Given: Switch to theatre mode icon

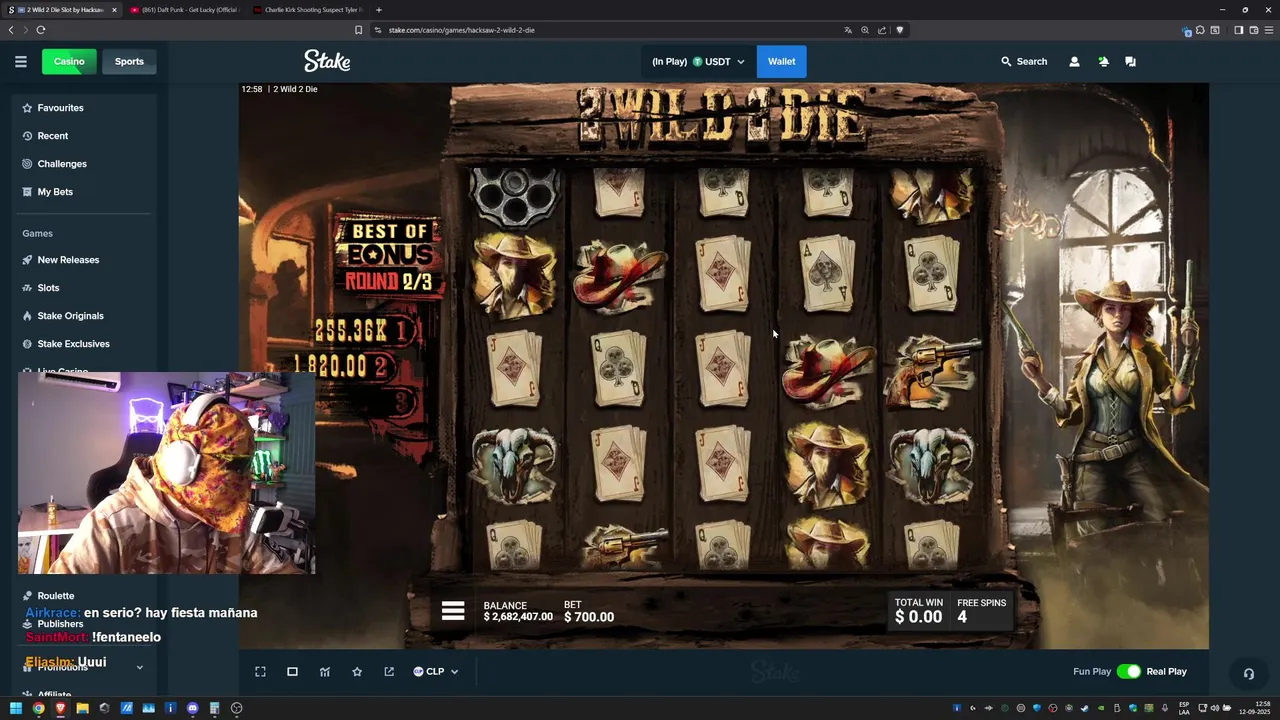Looking at the screenshot, I should coord(292,671).
